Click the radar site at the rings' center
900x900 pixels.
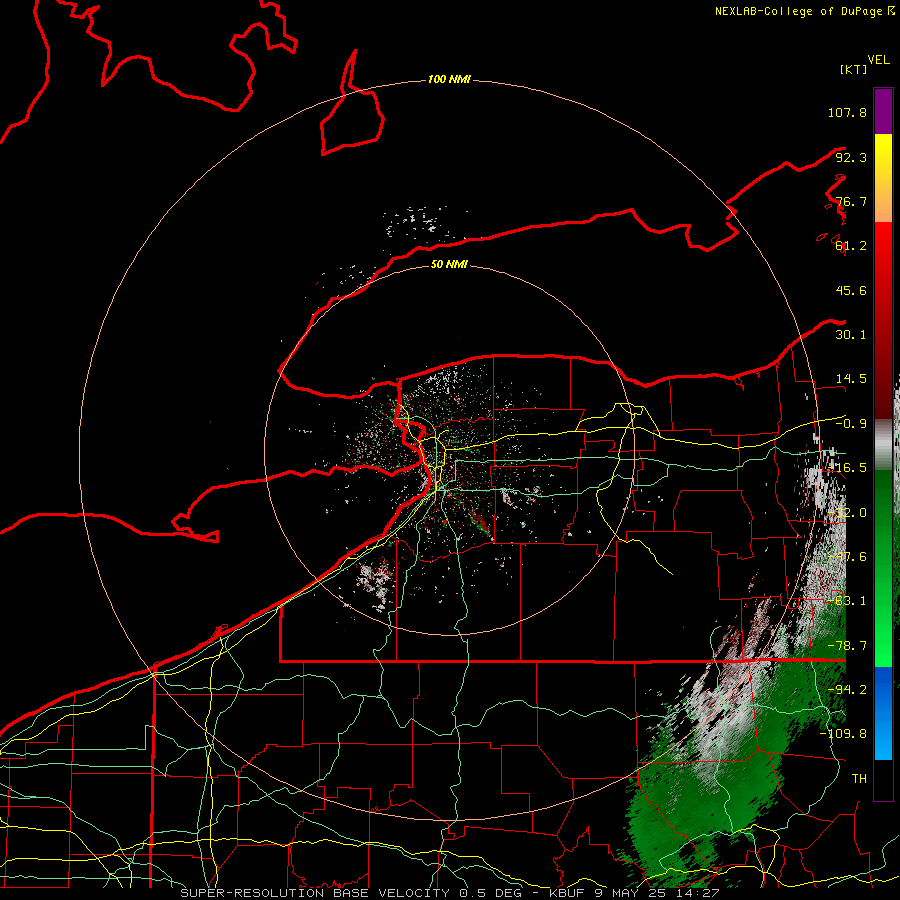[449, 451]
